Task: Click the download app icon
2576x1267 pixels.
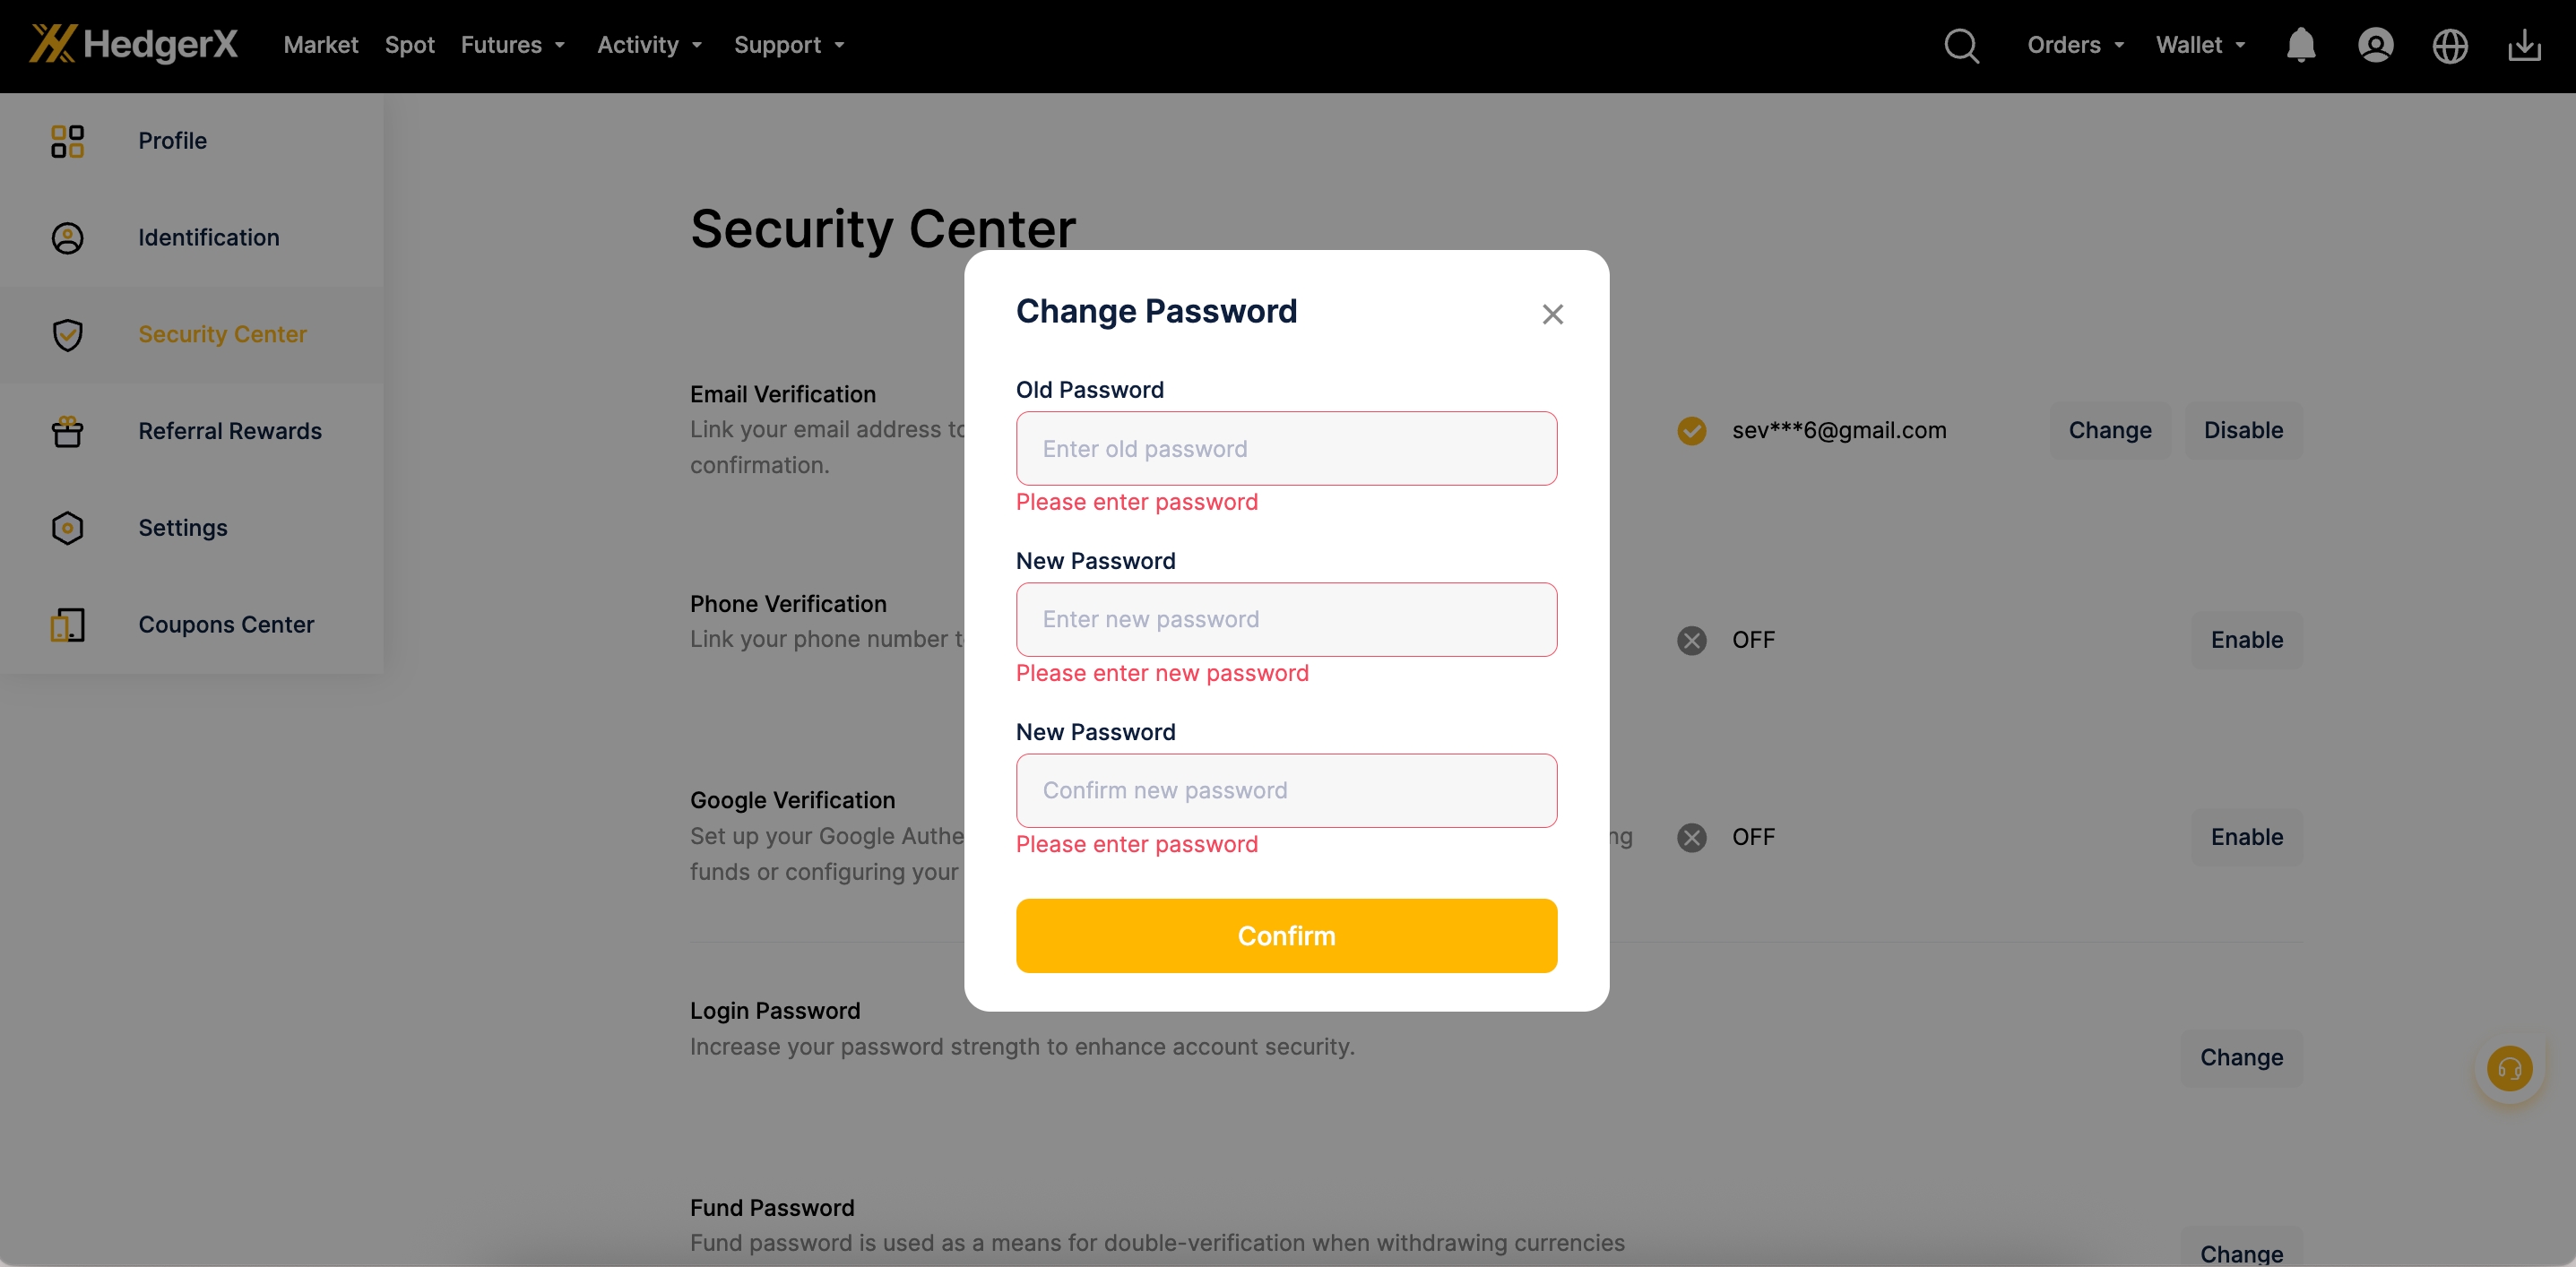Action: [x=2524, y=46]
